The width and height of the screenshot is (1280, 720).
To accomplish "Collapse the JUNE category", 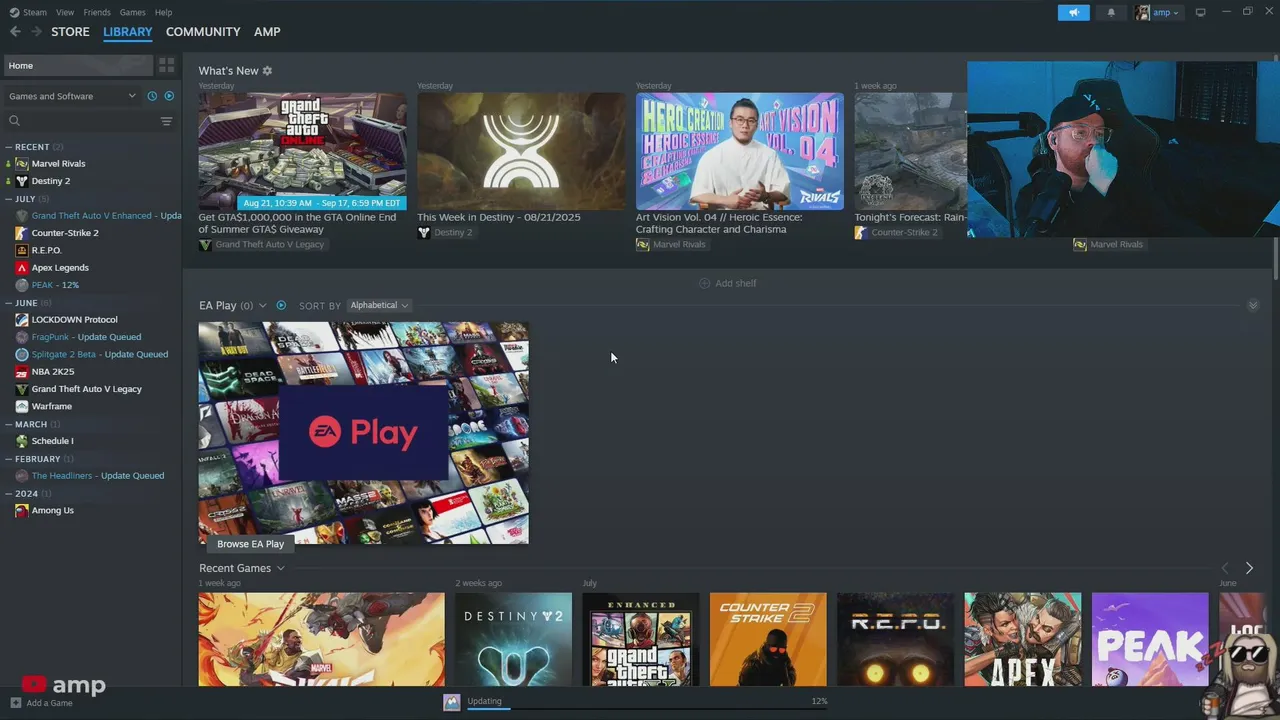I will click(9, 303).
